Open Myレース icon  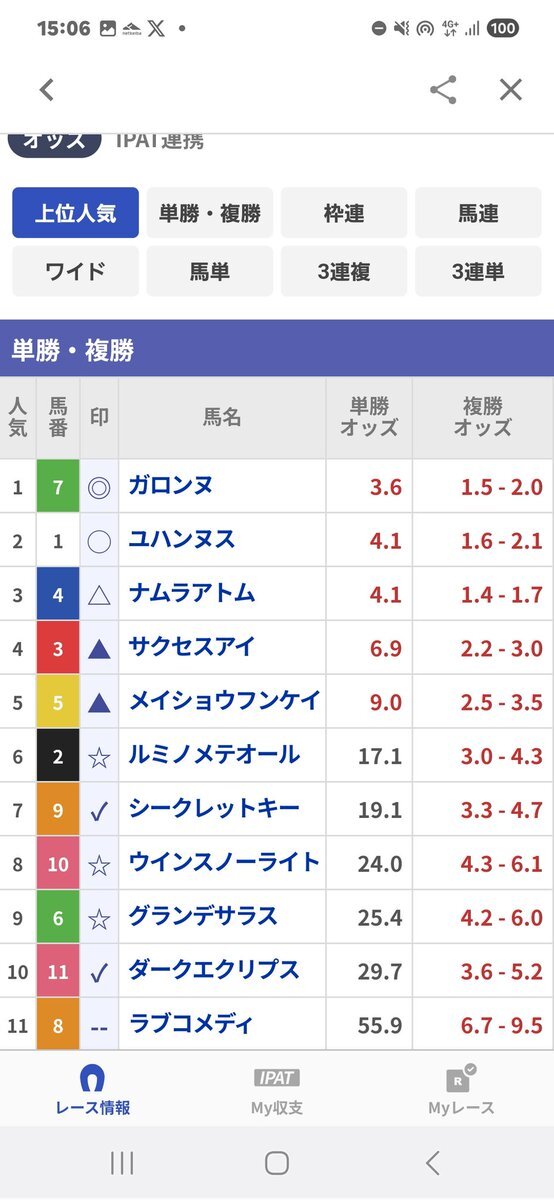pos(461,1078)
